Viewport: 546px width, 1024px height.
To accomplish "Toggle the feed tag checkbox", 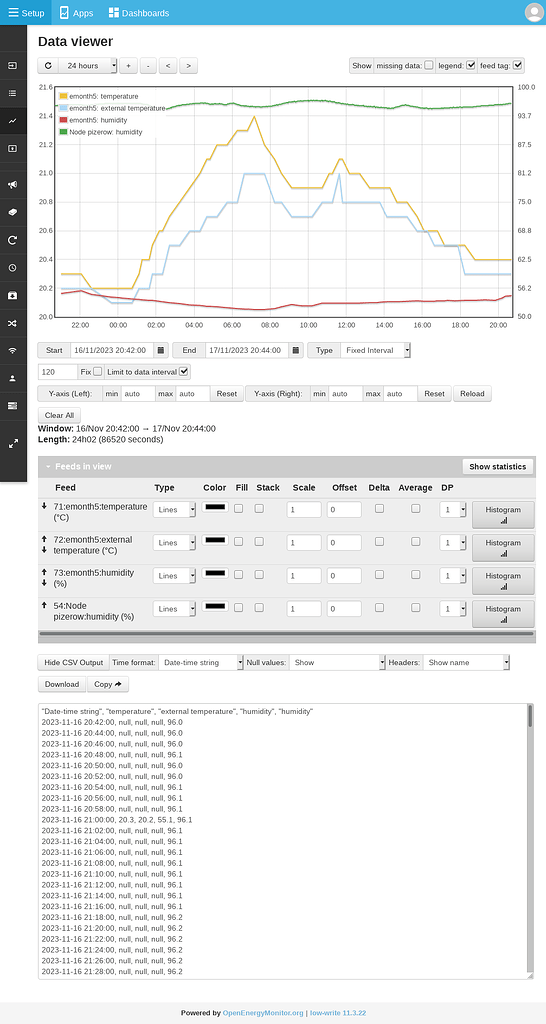I will [x=518, y=65].
